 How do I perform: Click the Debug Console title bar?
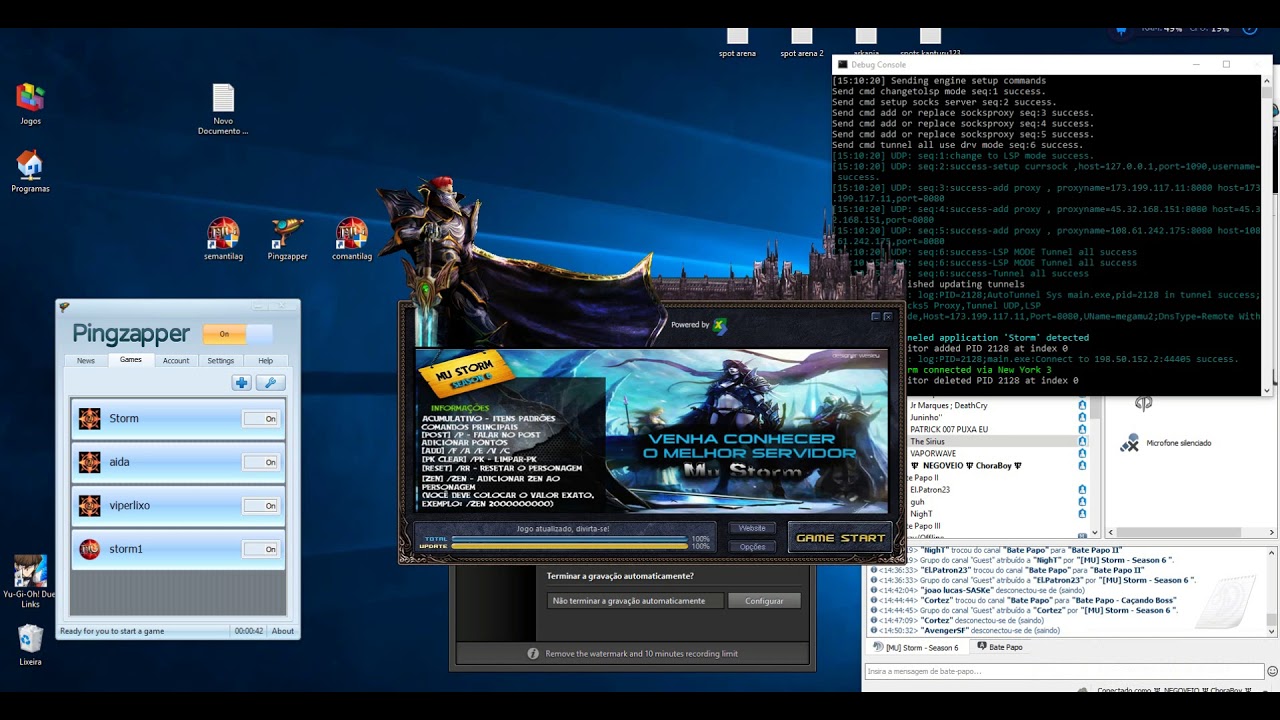coord(1050,64)
